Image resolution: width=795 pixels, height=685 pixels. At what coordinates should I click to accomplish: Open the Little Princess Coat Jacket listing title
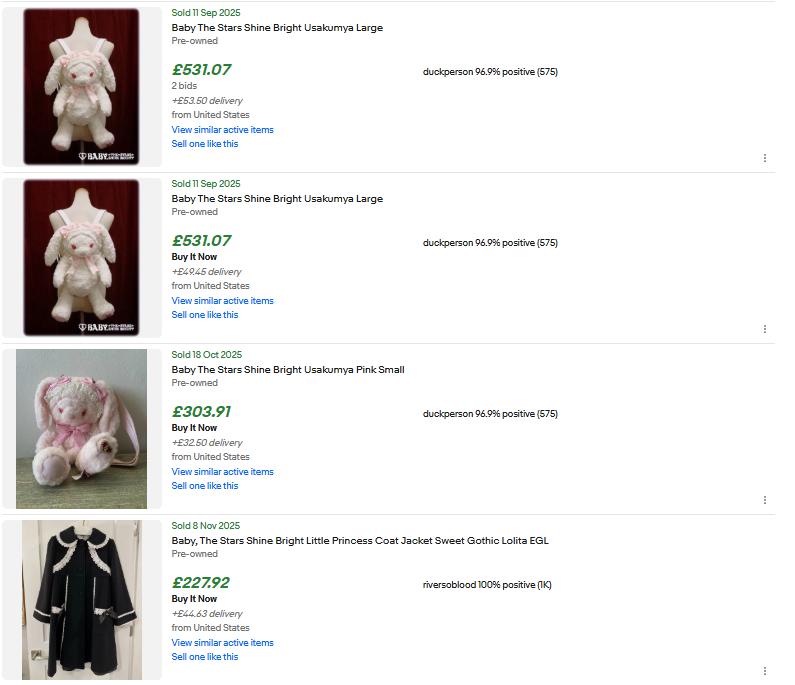(360, 541)
